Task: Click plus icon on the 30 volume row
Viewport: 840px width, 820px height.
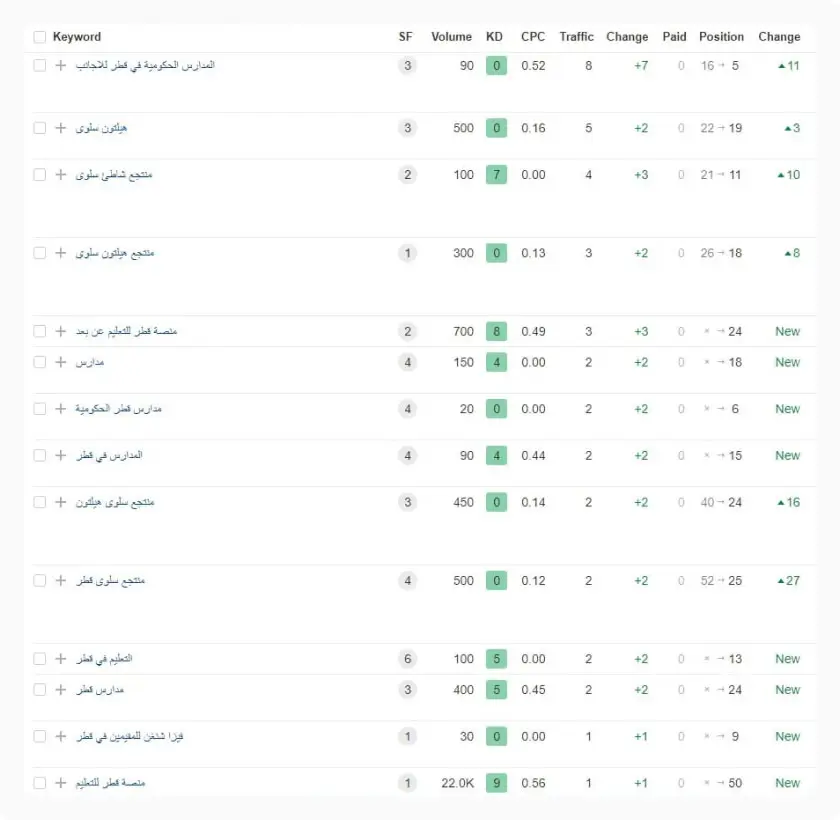Action: (60, 736)
